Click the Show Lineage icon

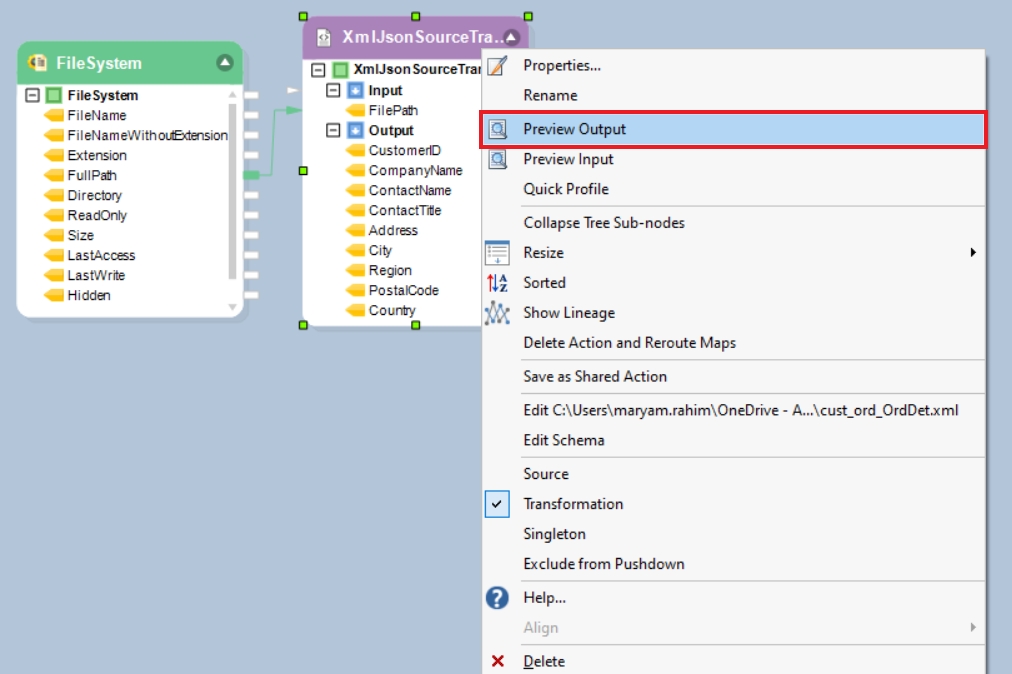click(497, 313)
